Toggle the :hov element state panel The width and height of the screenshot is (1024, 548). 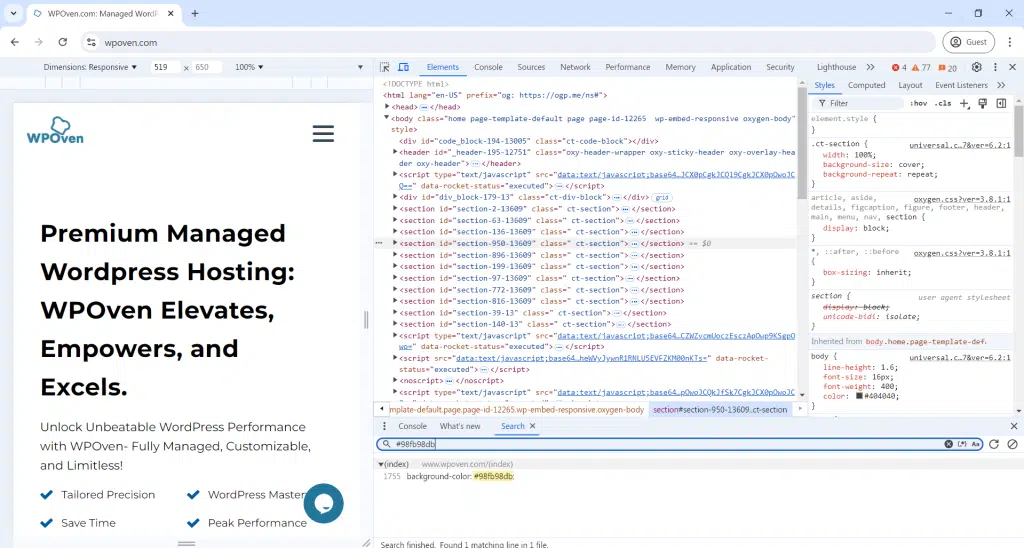[x=919, y=103]
